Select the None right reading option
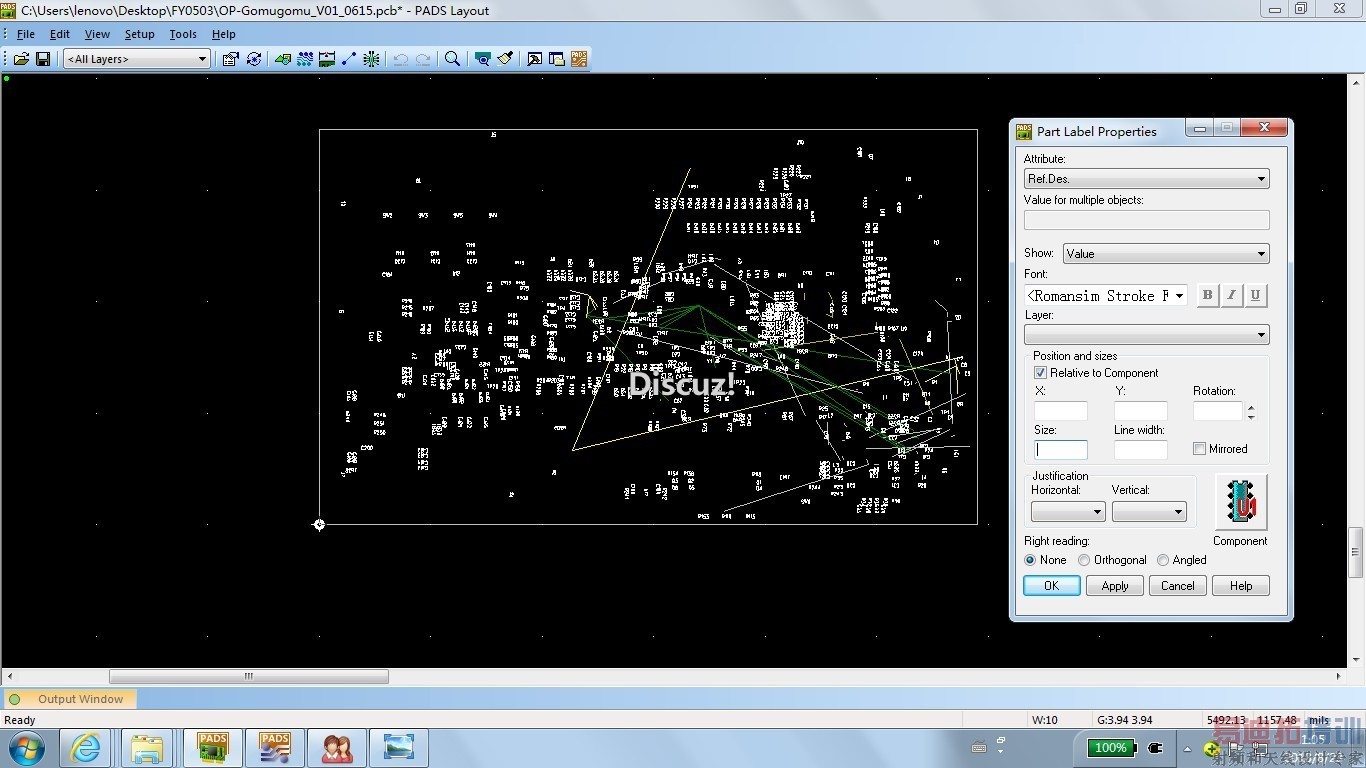This screenshot has height=768, width=1366. pyautogui.click(x=1030, y=560)
